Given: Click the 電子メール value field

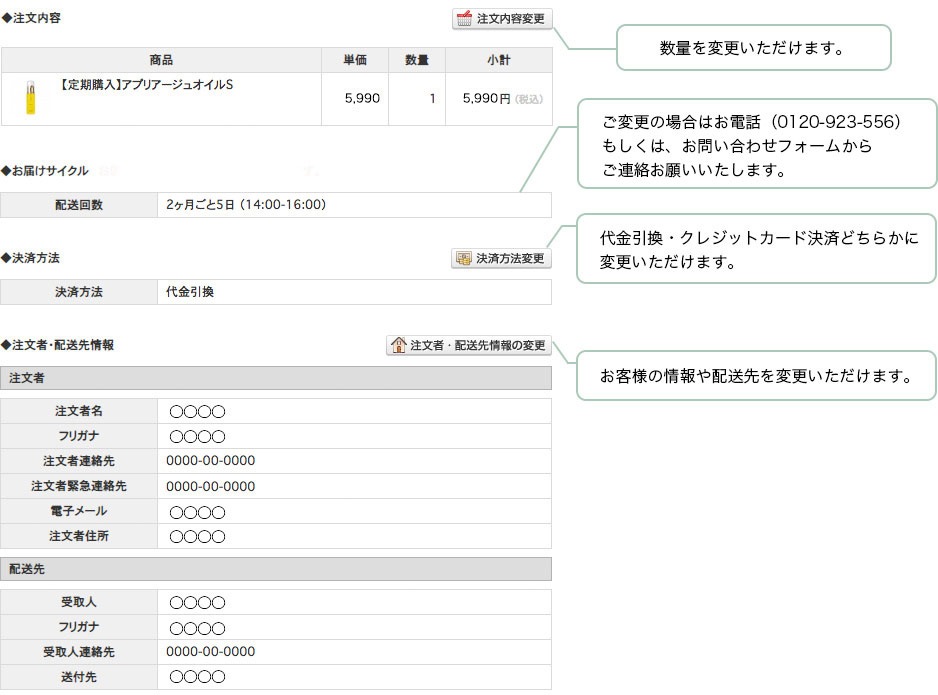Looking at the screenshot, I should pos(197,512).
